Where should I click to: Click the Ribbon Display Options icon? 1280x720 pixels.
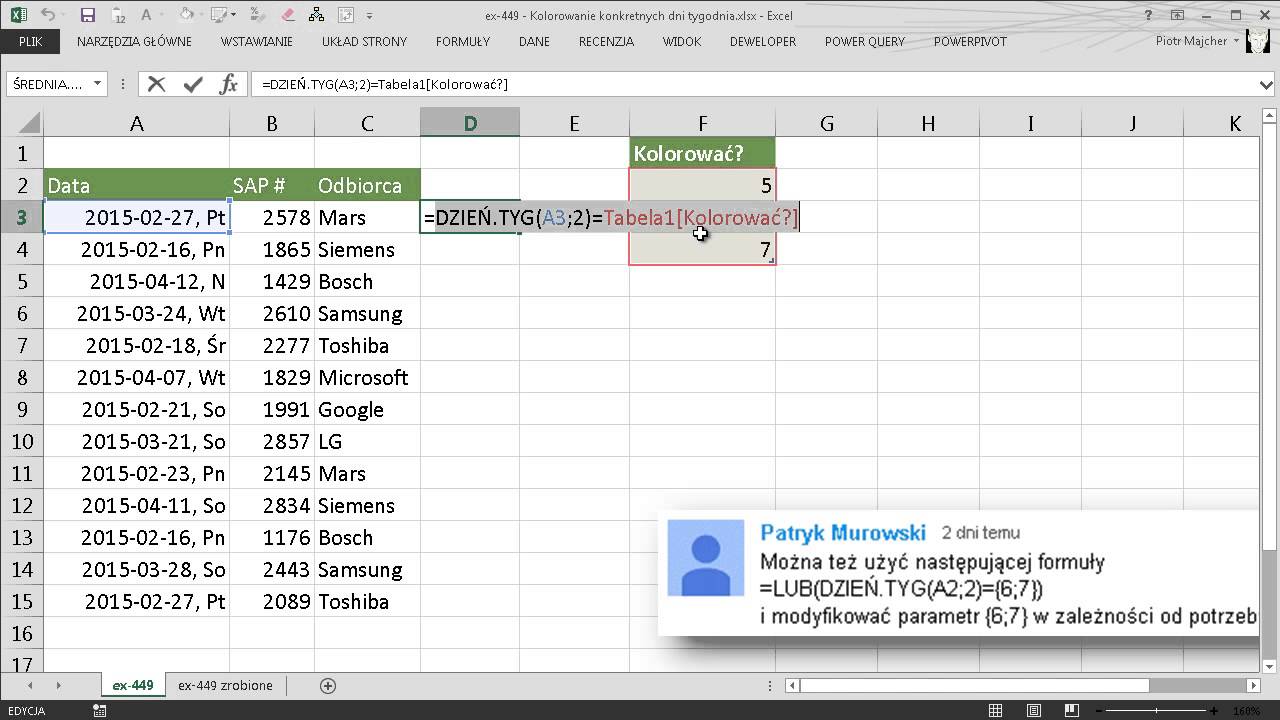point(1176,15)
